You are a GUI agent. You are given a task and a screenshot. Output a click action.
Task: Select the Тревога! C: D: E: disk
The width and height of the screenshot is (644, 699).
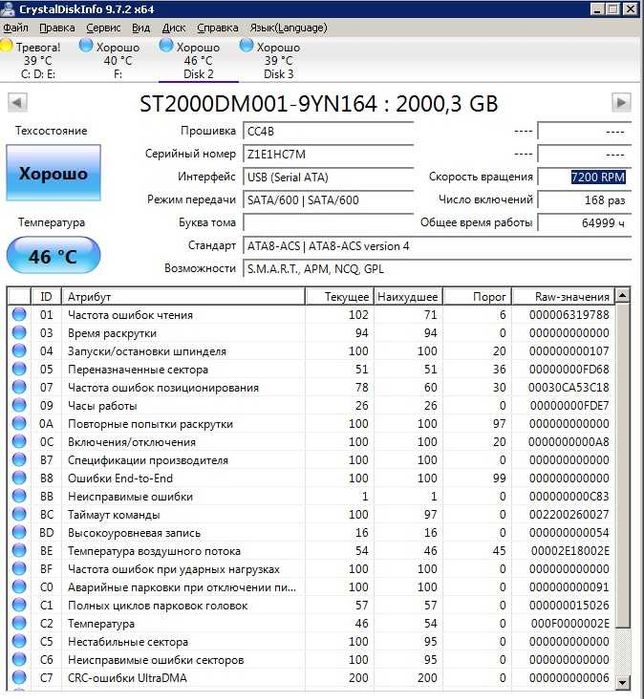37,61
